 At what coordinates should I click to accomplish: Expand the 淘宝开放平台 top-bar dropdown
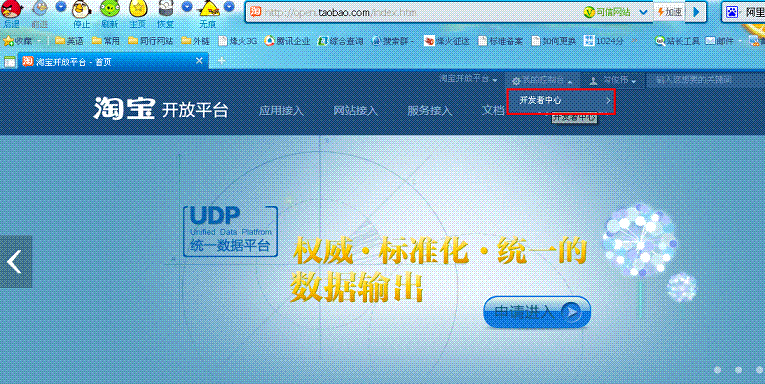click(x=468, y=80)
